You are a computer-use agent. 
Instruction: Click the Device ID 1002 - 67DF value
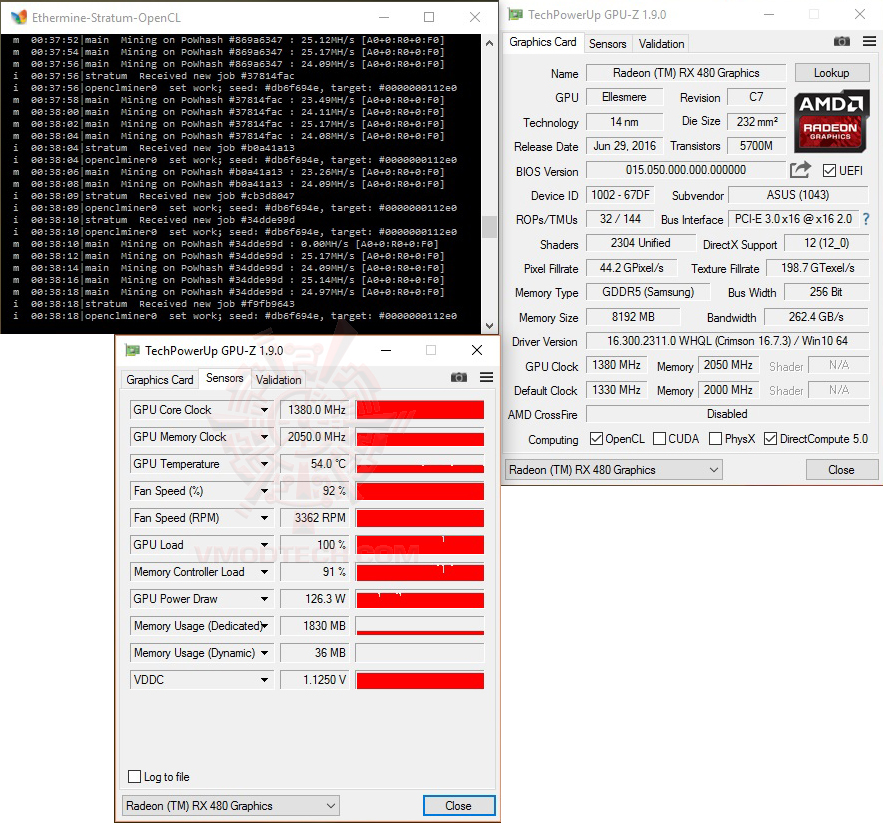coord(620,195)
